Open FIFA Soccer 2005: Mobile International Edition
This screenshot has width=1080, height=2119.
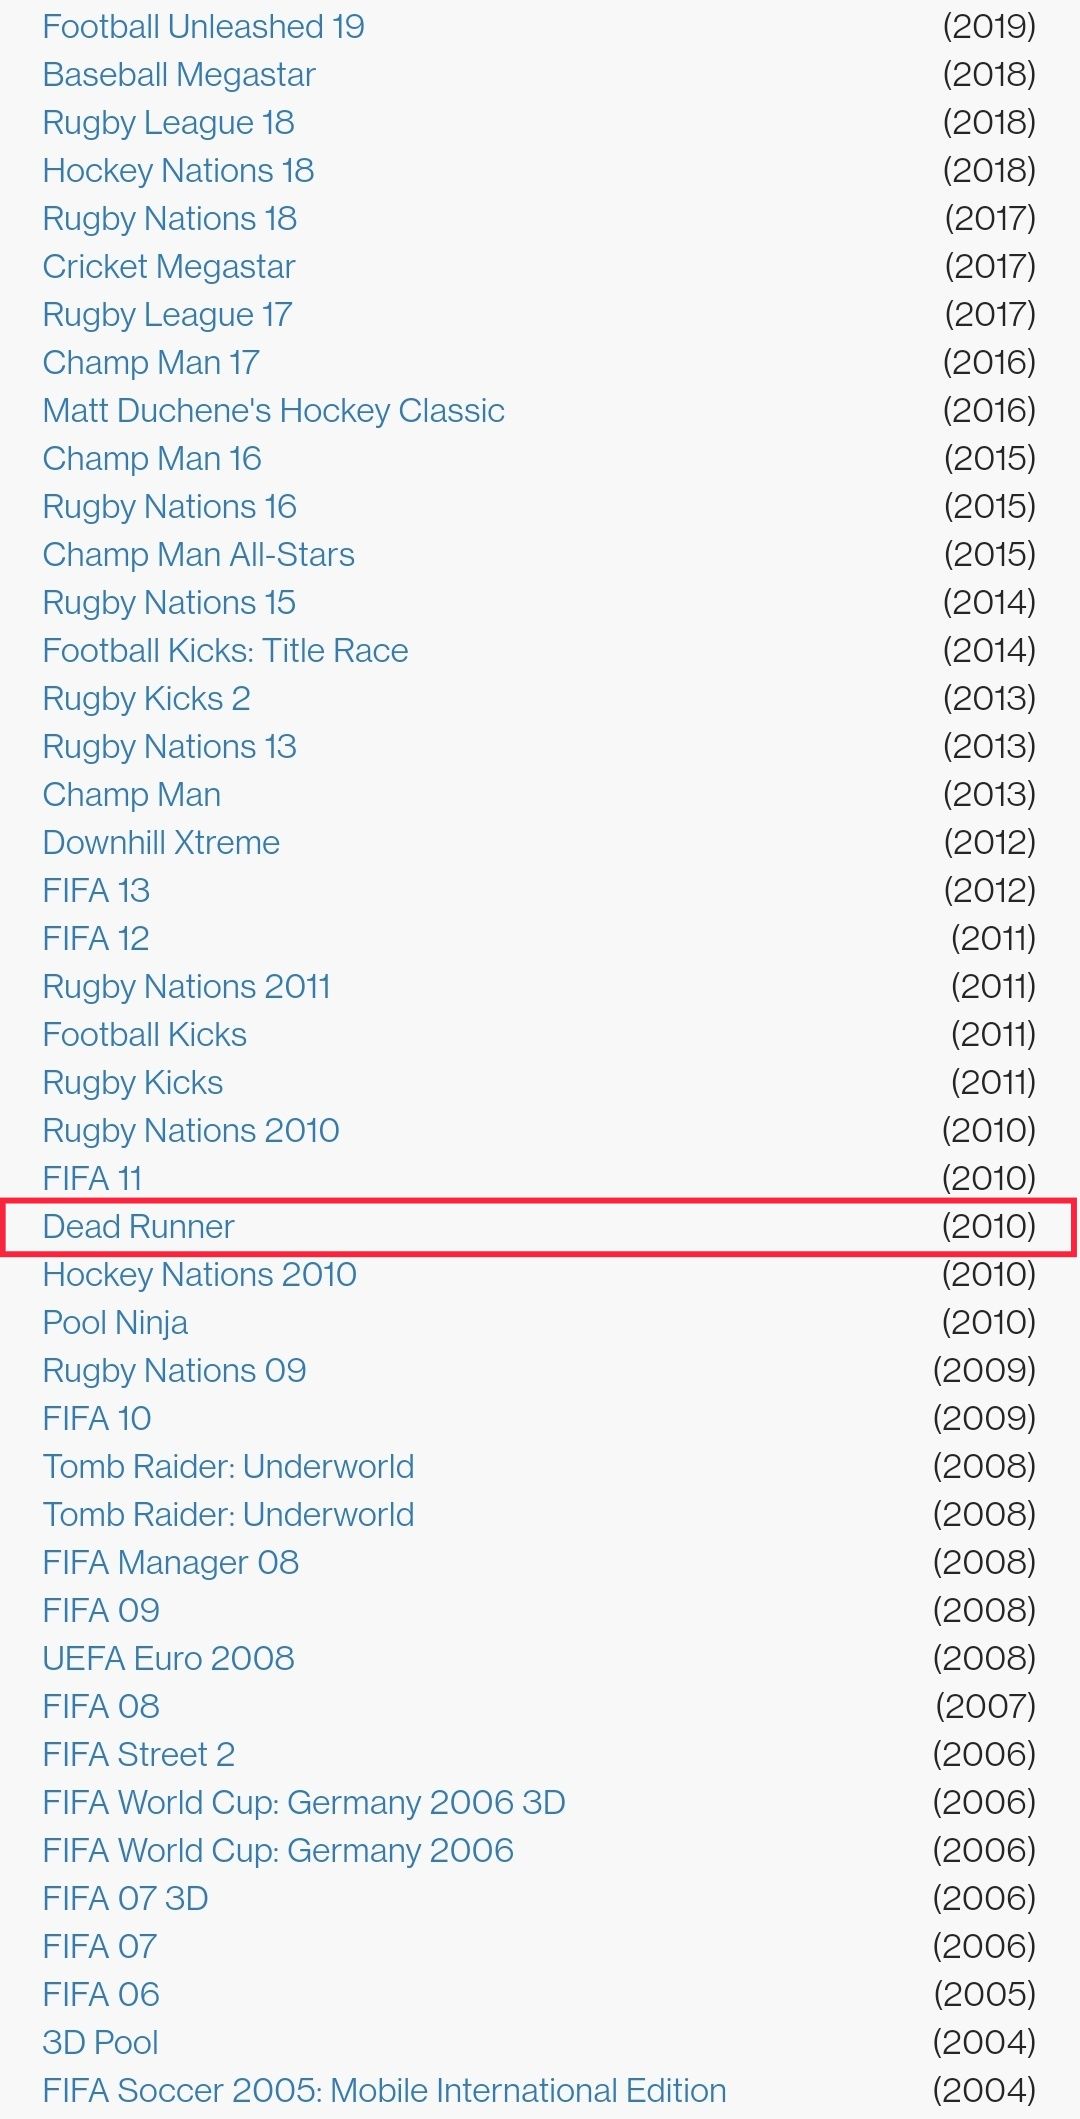384,2091
